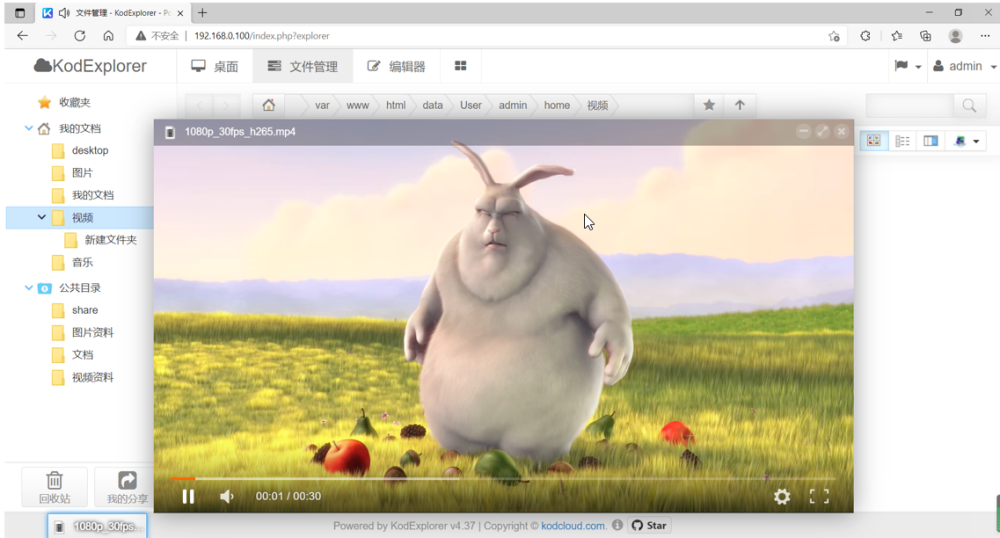
Task: Switch to split column view
Action: [x=931, y=141]
